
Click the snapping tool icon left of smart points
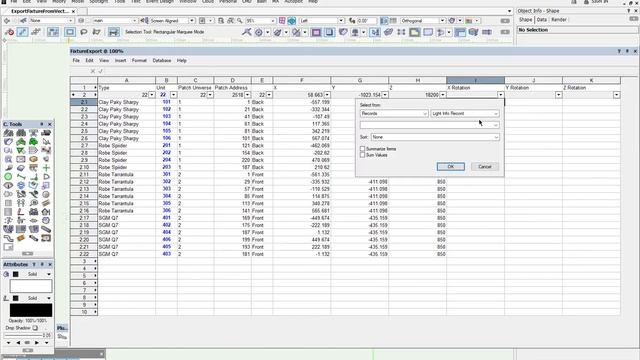click(x=247, y=32)
